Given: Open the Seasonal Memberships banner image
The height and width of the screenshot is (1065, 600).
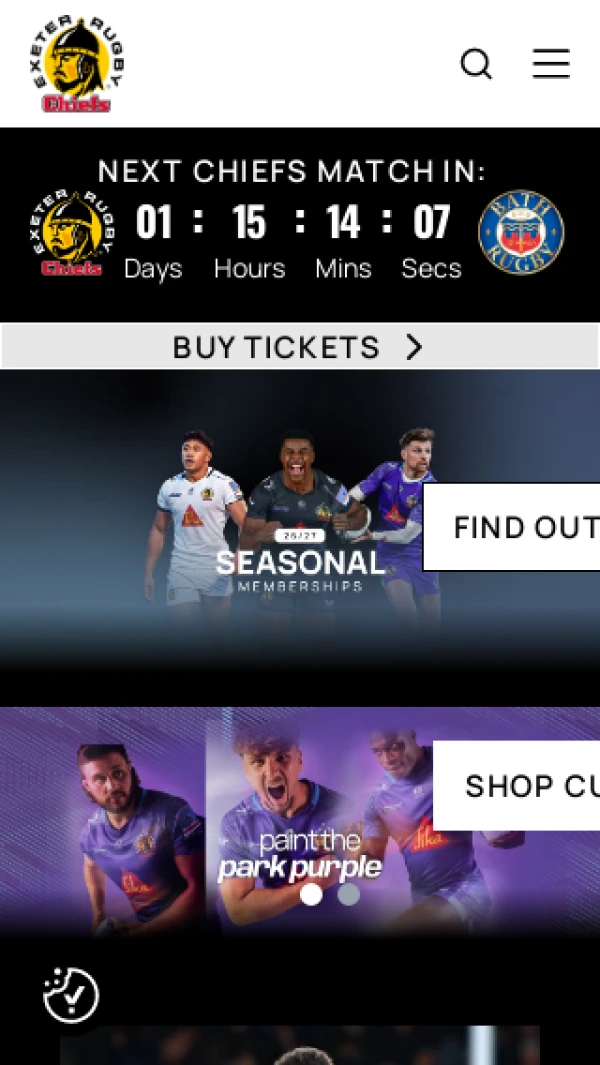Looking at the screenshot, I should point(300,520).
